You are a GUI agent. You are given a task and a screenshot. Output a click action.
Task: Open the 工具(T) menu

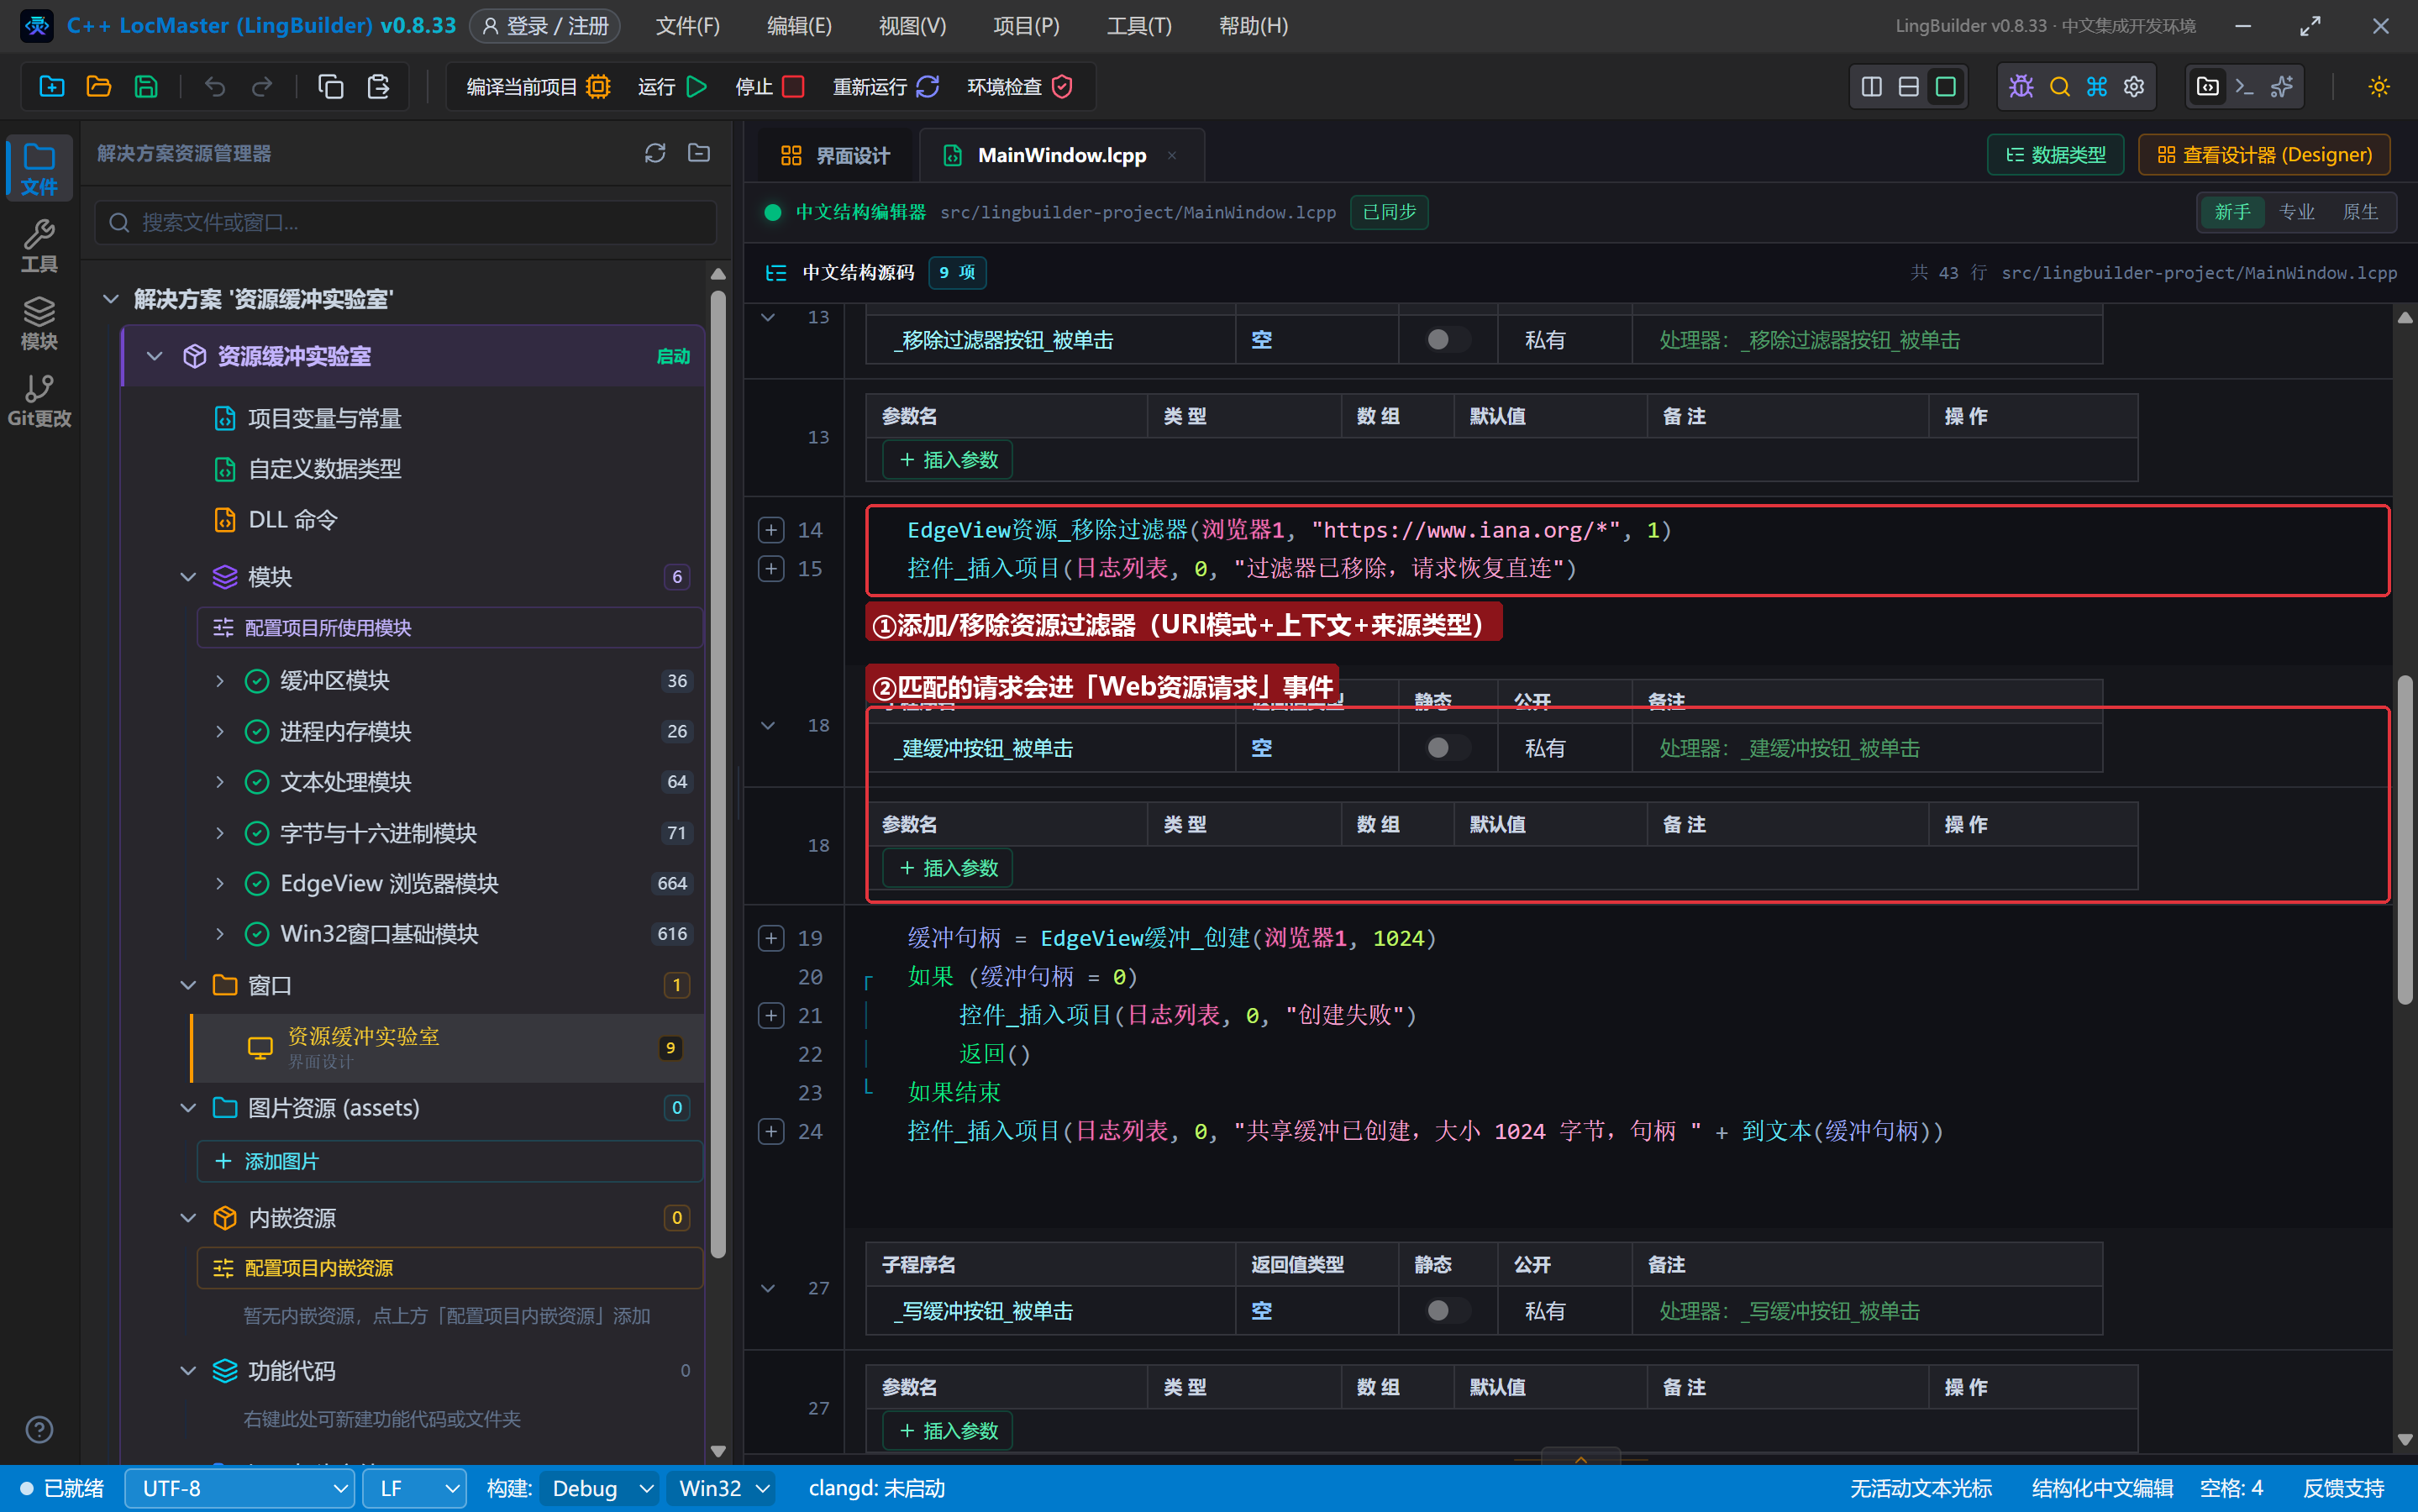point(1139,26)
